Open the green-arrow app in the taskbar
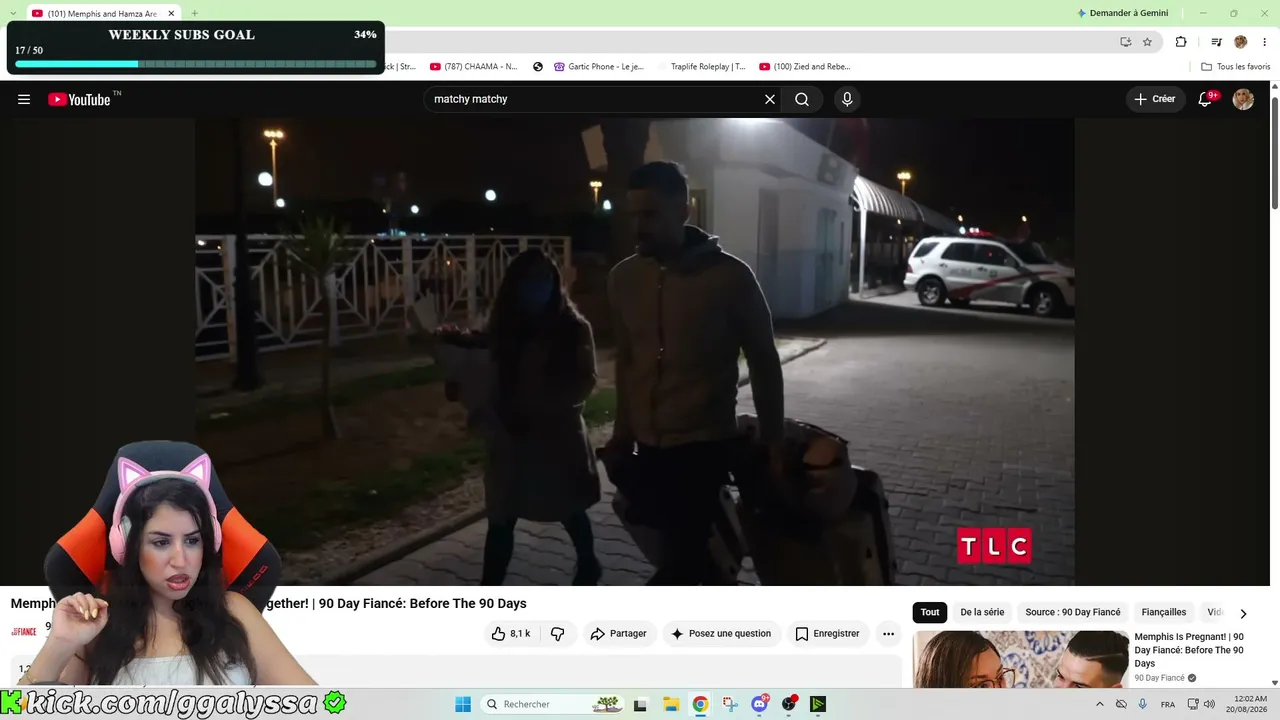This screenshot has width=1280, height=720. (818, 704)
